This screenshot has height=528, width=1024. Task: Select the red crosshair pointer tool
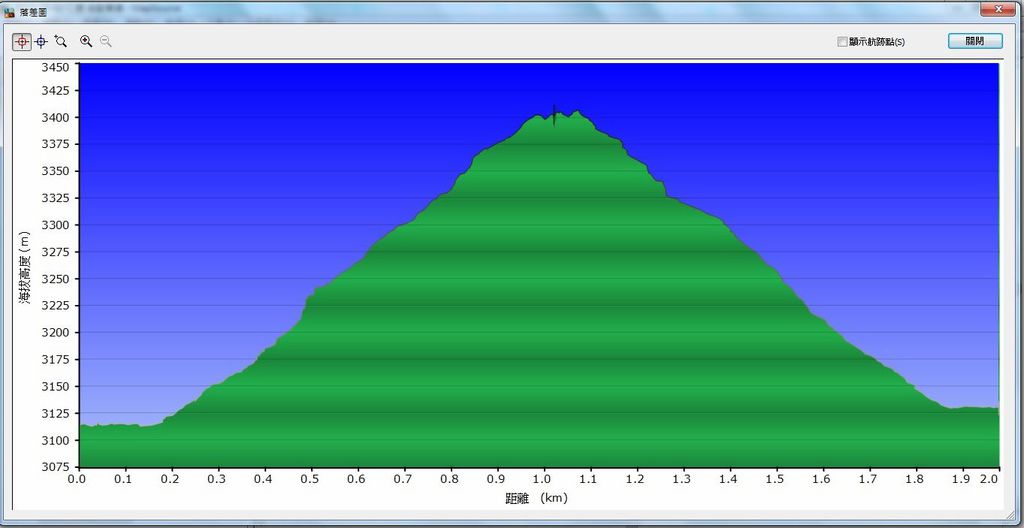tap(22, 41)
